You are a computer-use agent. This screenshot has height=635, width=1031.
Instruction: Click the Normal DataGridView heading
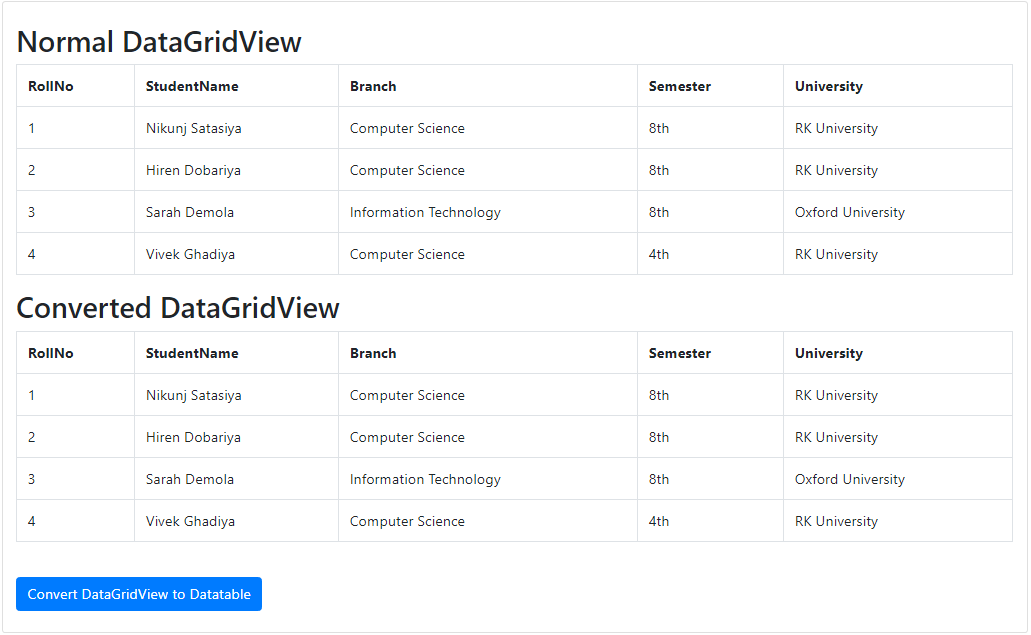pyautogui.click(x=160, y=42)
